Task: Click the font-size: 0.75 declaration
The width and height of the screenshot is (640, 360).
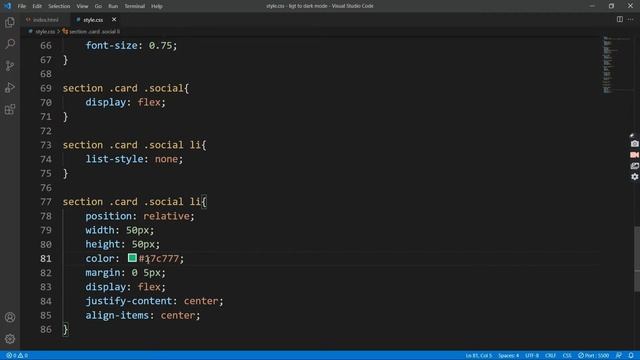Action: click(x=131, y=45)
